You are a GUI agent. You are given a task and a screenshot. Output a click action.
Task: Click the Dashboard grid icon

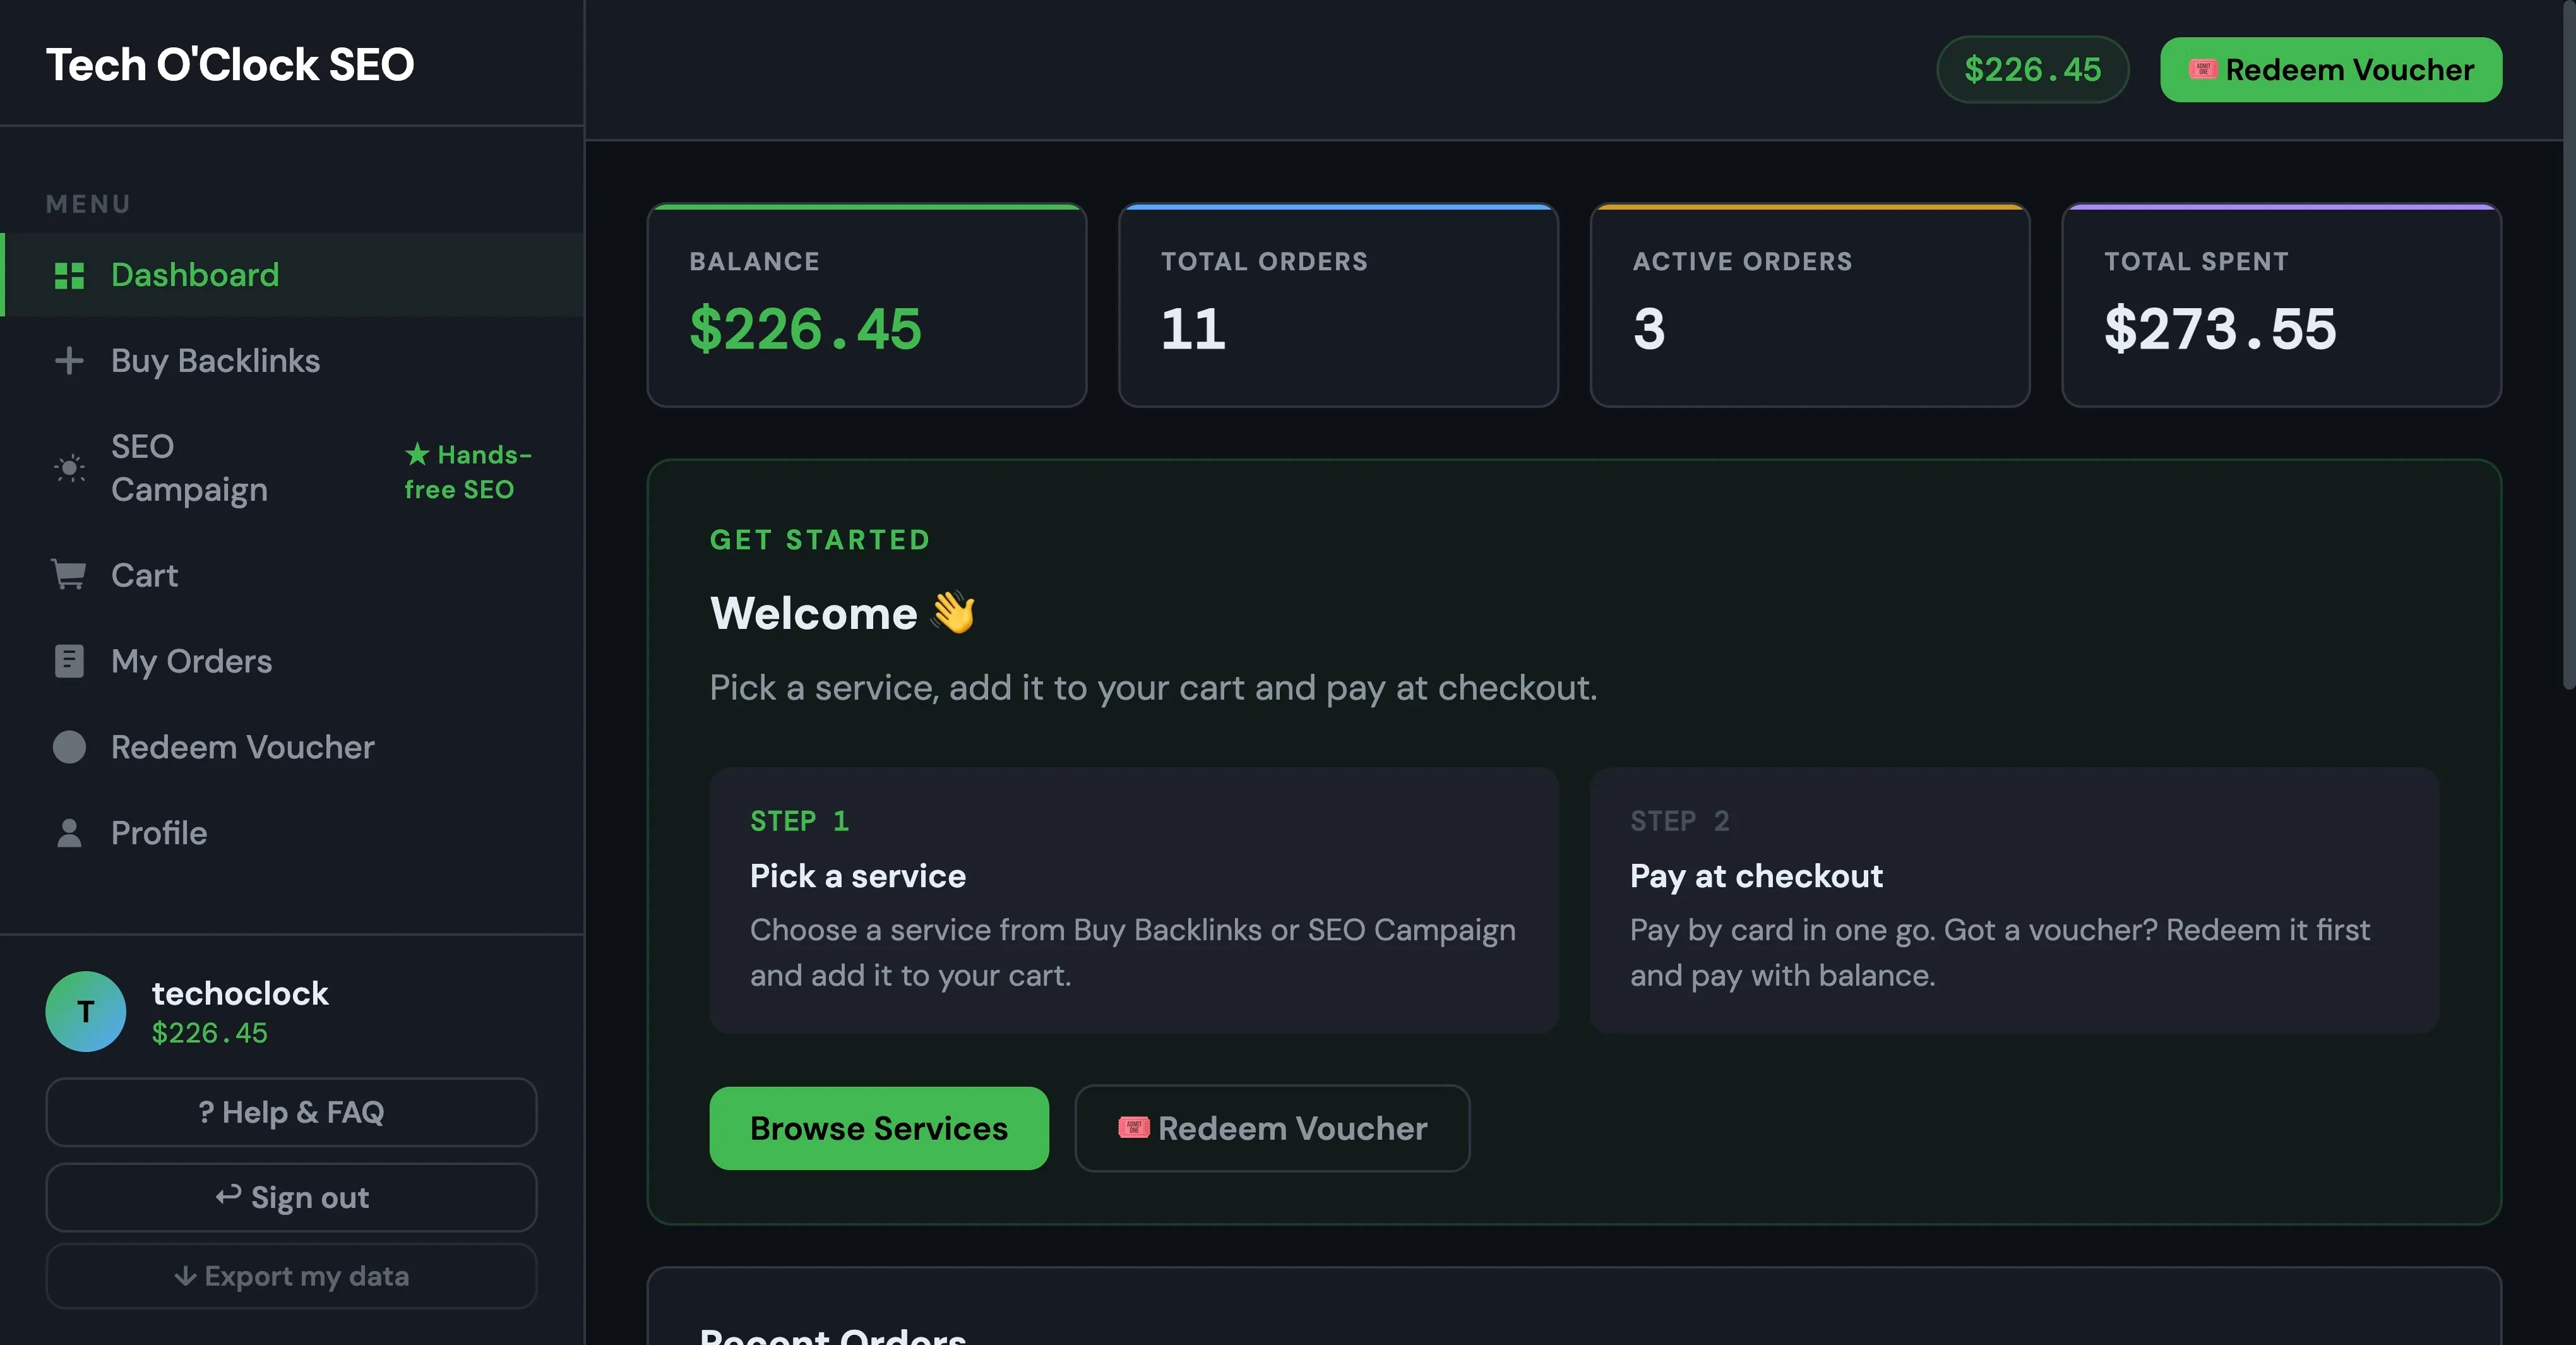(69, 275)
